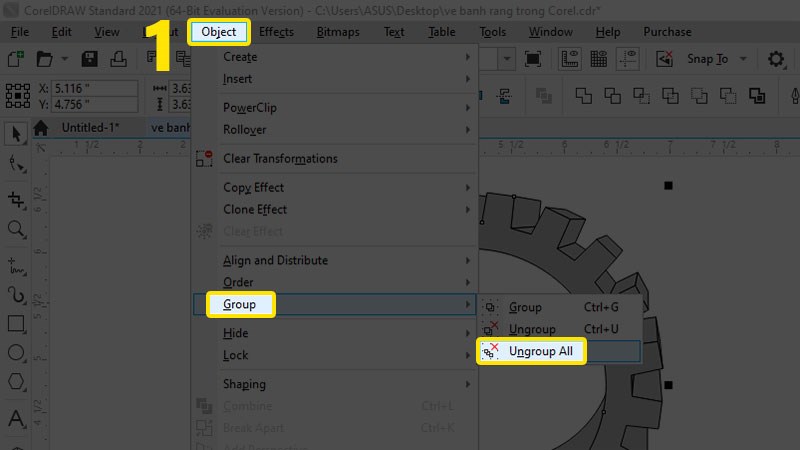Select the Pick tool

16,134
